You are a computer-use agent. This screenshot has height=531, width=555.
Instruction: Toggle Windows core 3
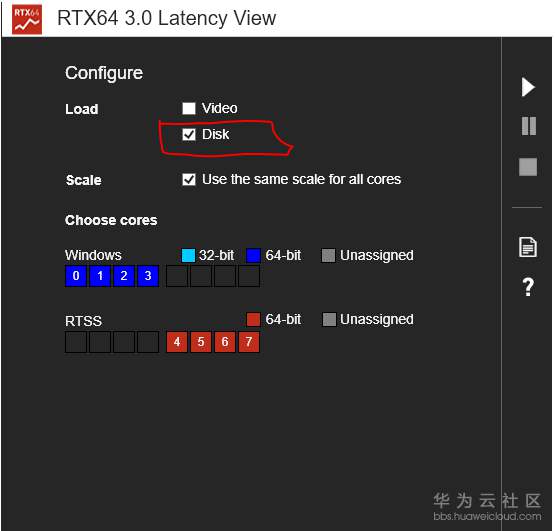click(x=148, y=276)
